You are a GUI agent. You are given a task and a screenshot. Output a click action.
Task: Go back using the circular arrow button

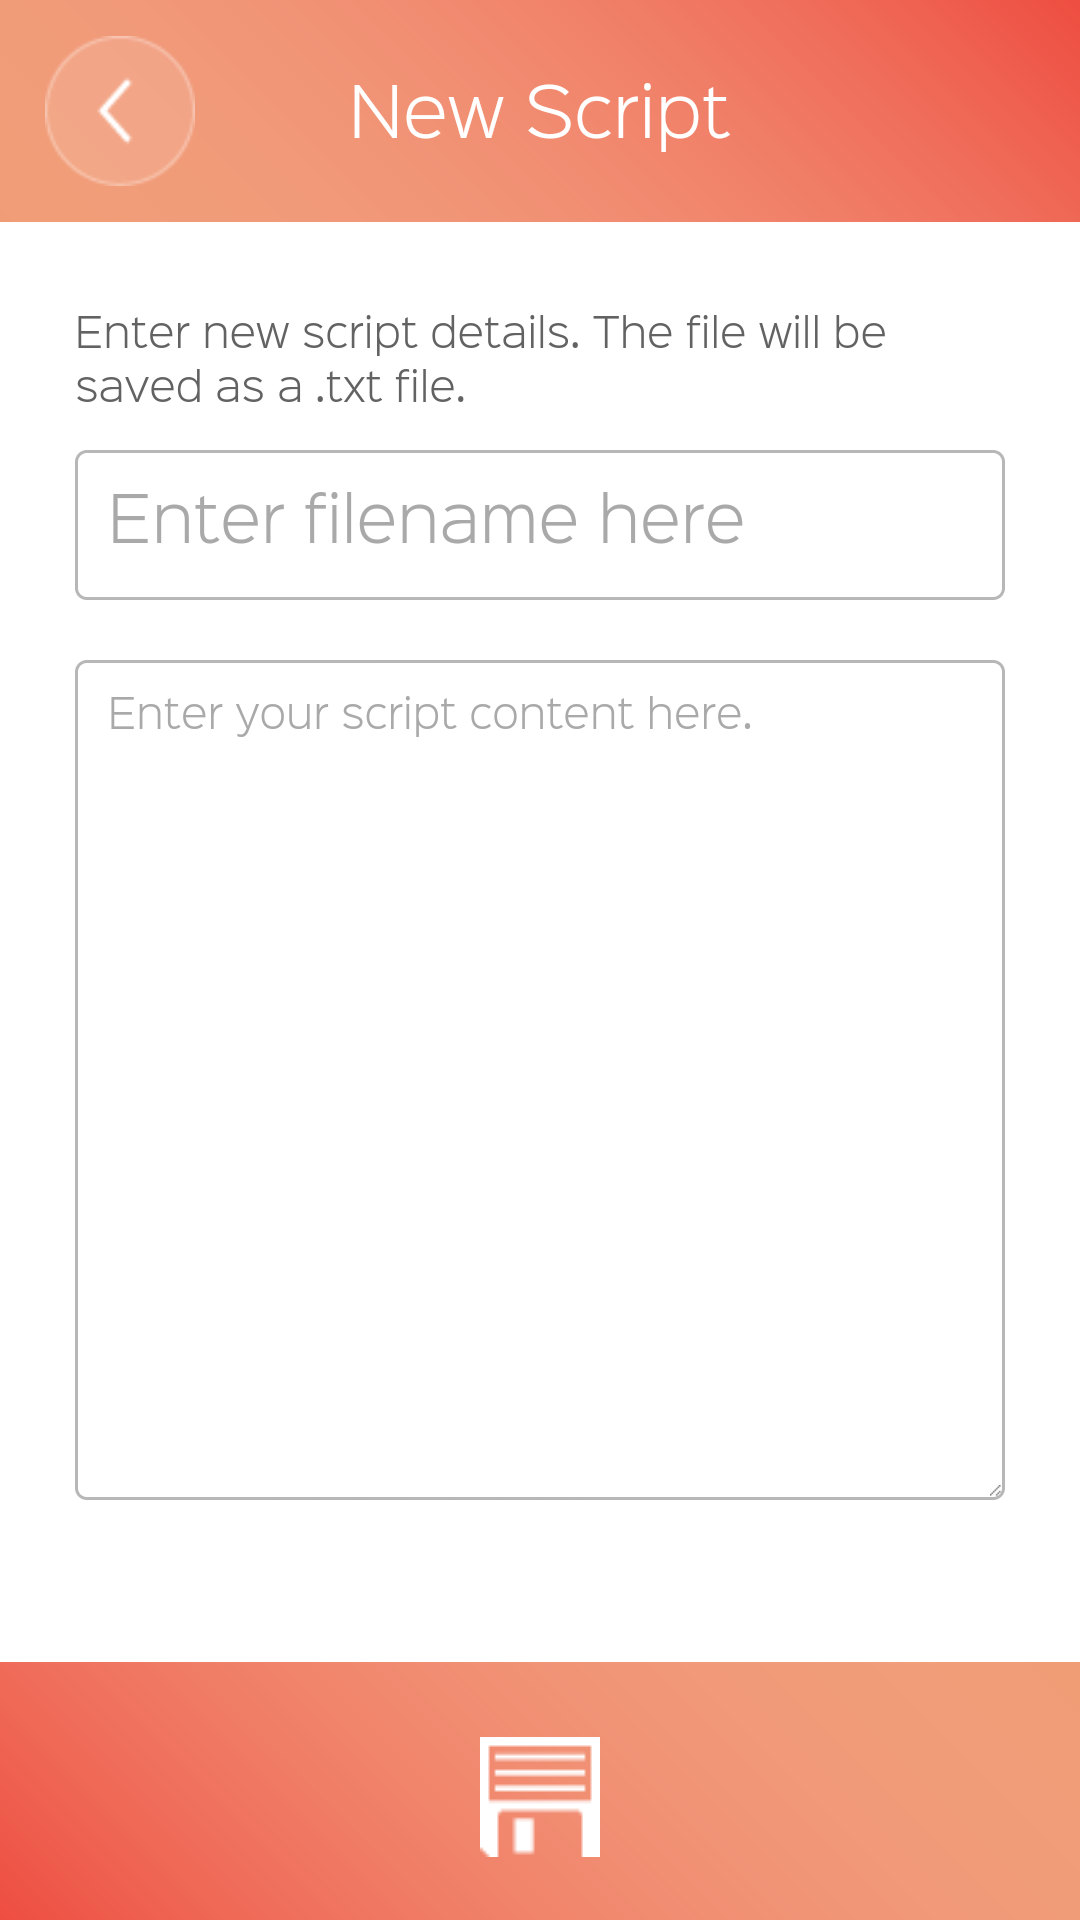(x=120, y=111)
